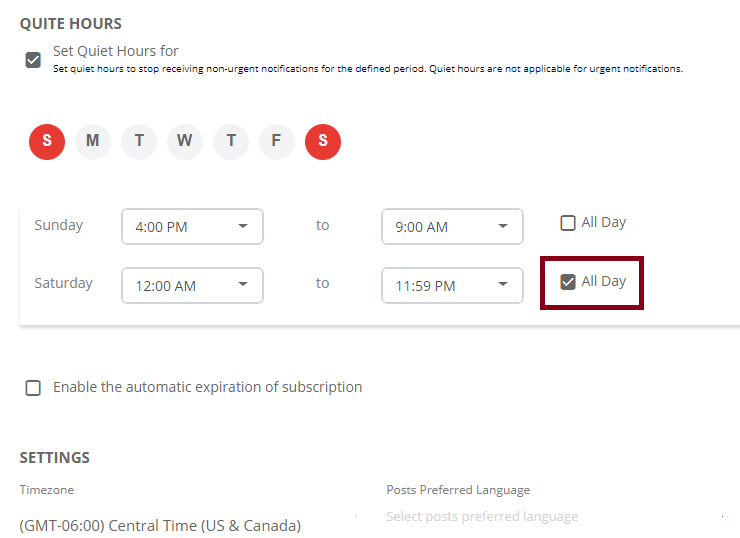Select the Thursday day circle

(231, 142)
